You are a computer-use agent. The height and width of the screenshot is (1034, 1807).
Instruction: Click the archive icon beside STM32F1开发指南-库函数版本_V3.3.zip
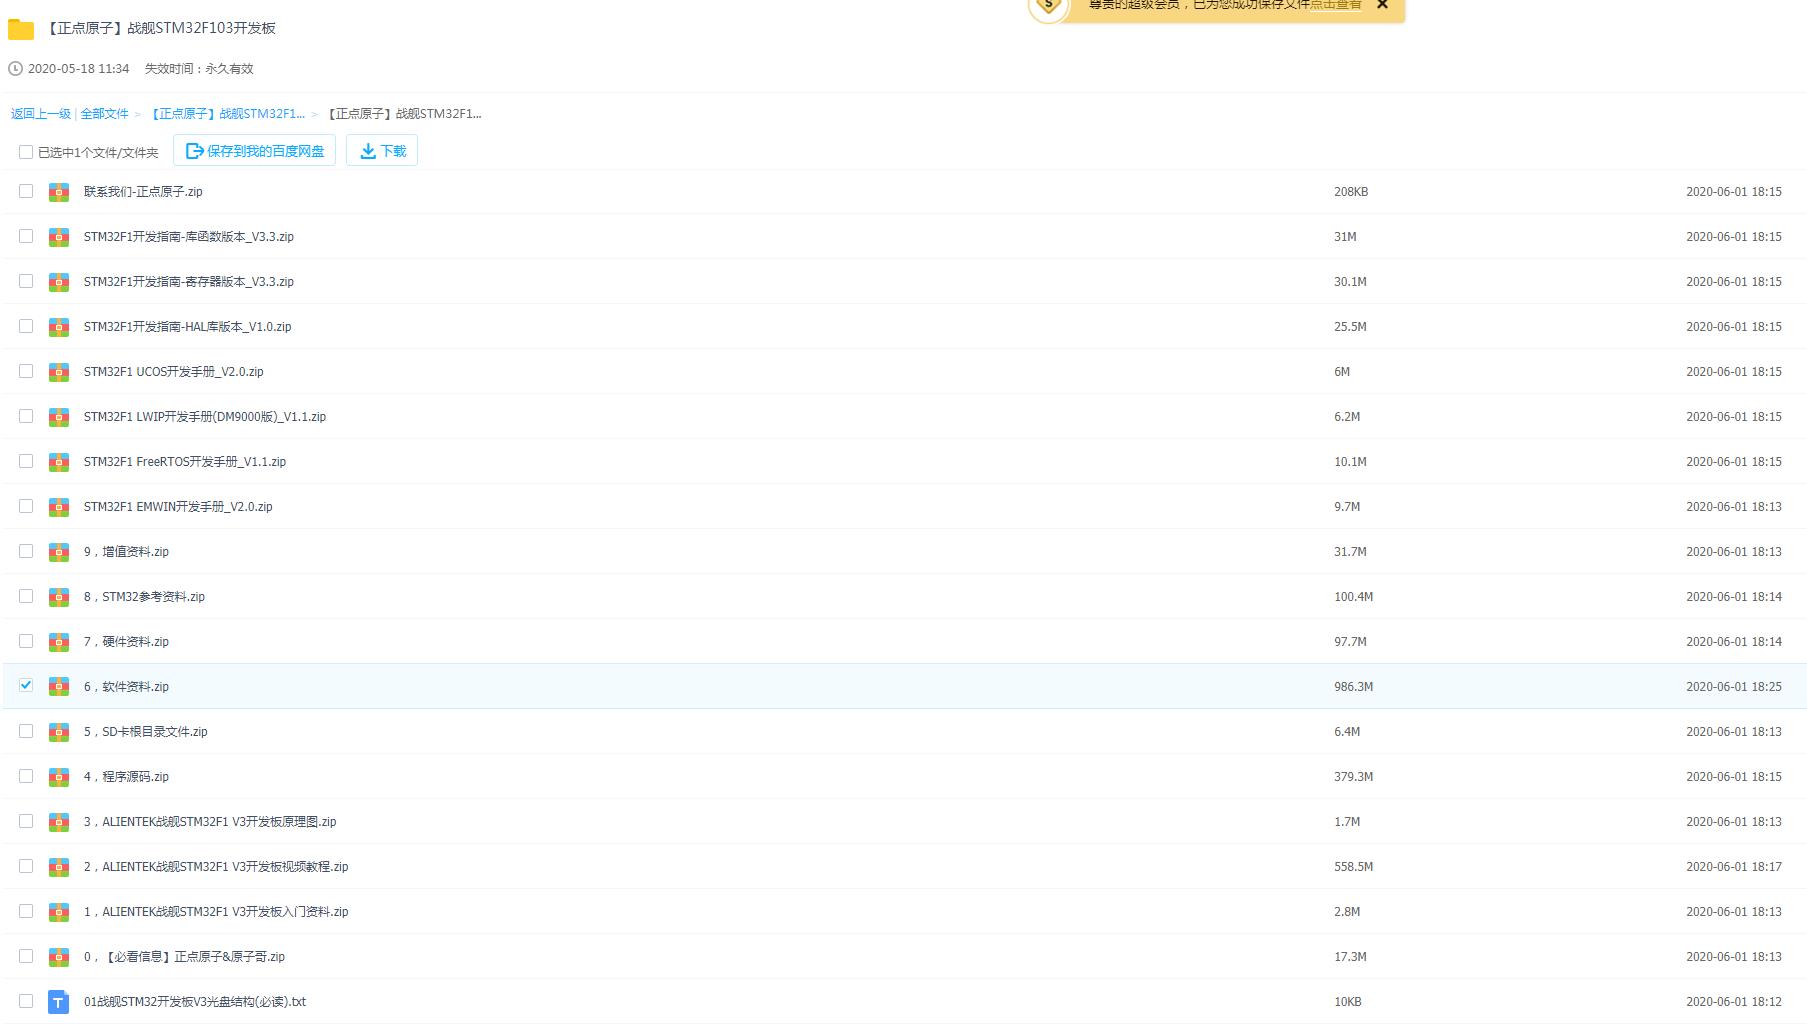tap(59, 237)
